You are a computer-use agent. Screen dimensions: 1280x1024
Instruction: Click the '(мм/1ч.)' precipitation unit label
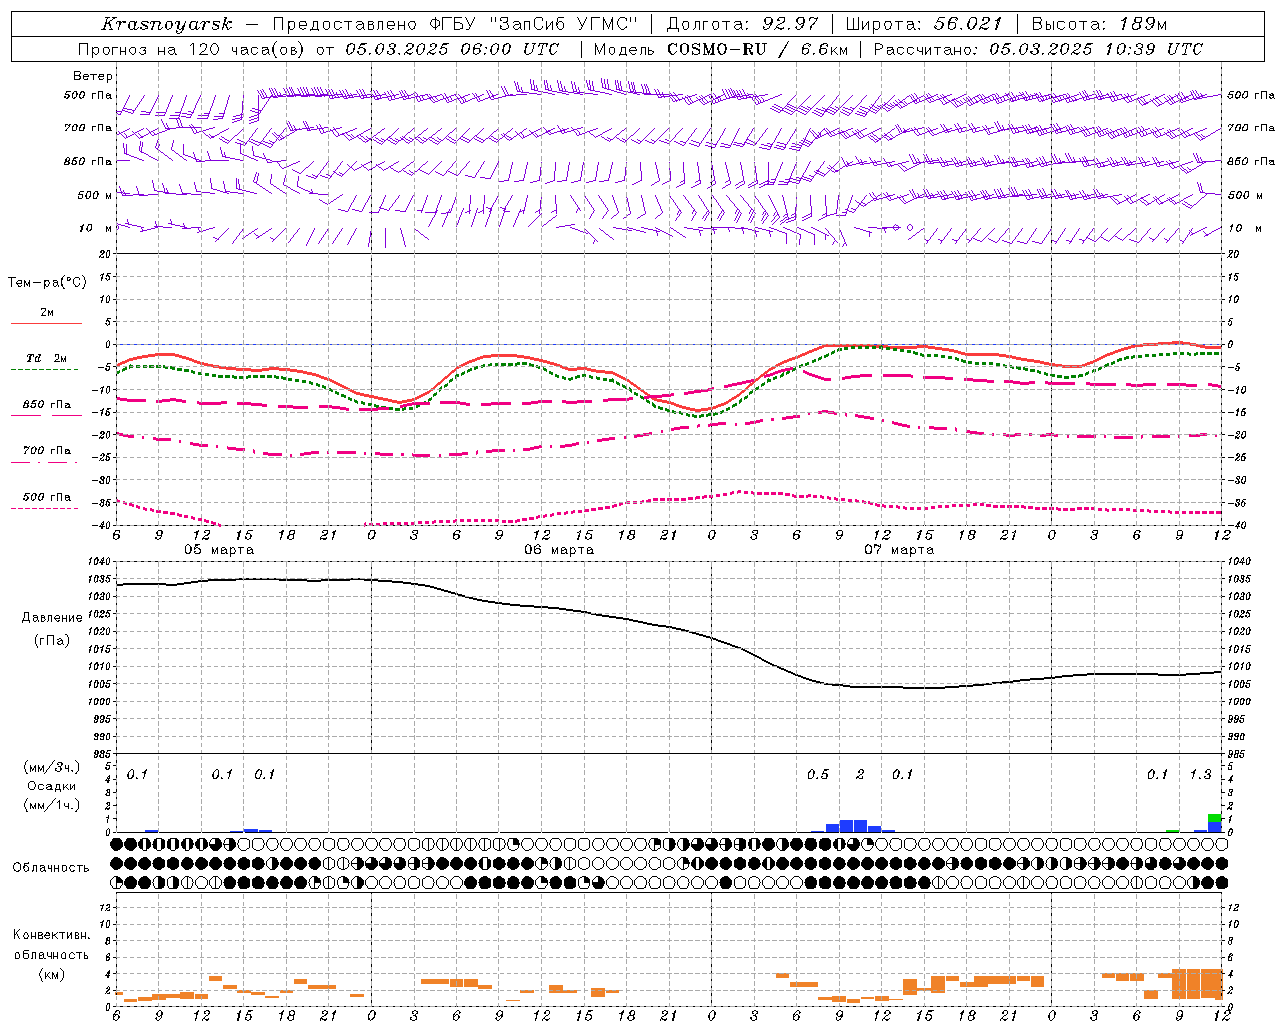pyautogui.click(x=51, y=805)
